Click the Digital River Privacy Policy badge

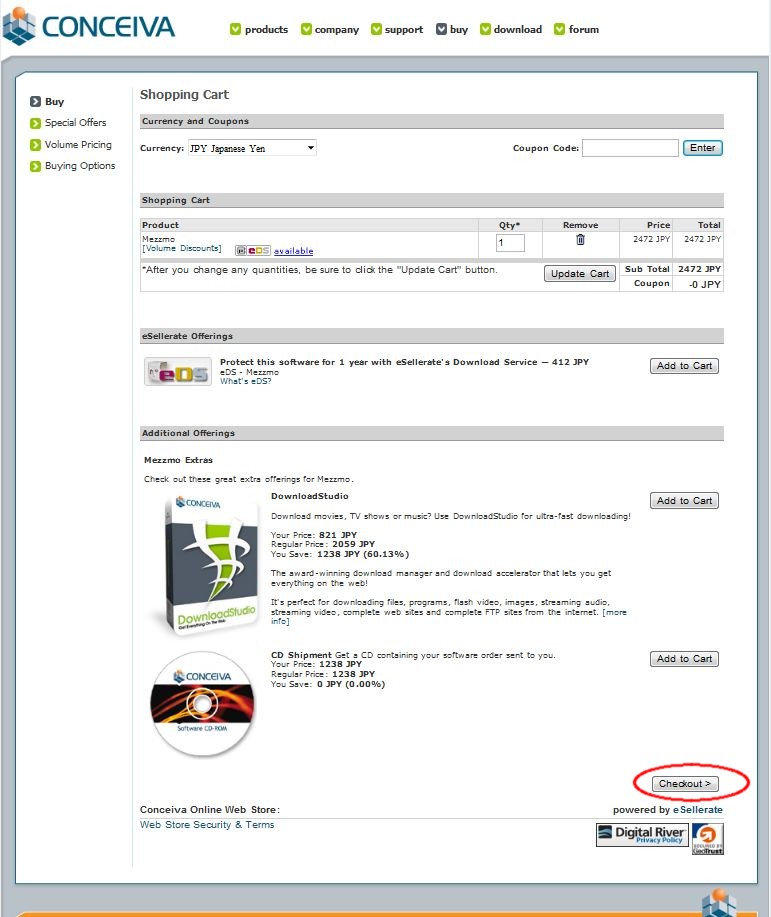pos(642,835)
